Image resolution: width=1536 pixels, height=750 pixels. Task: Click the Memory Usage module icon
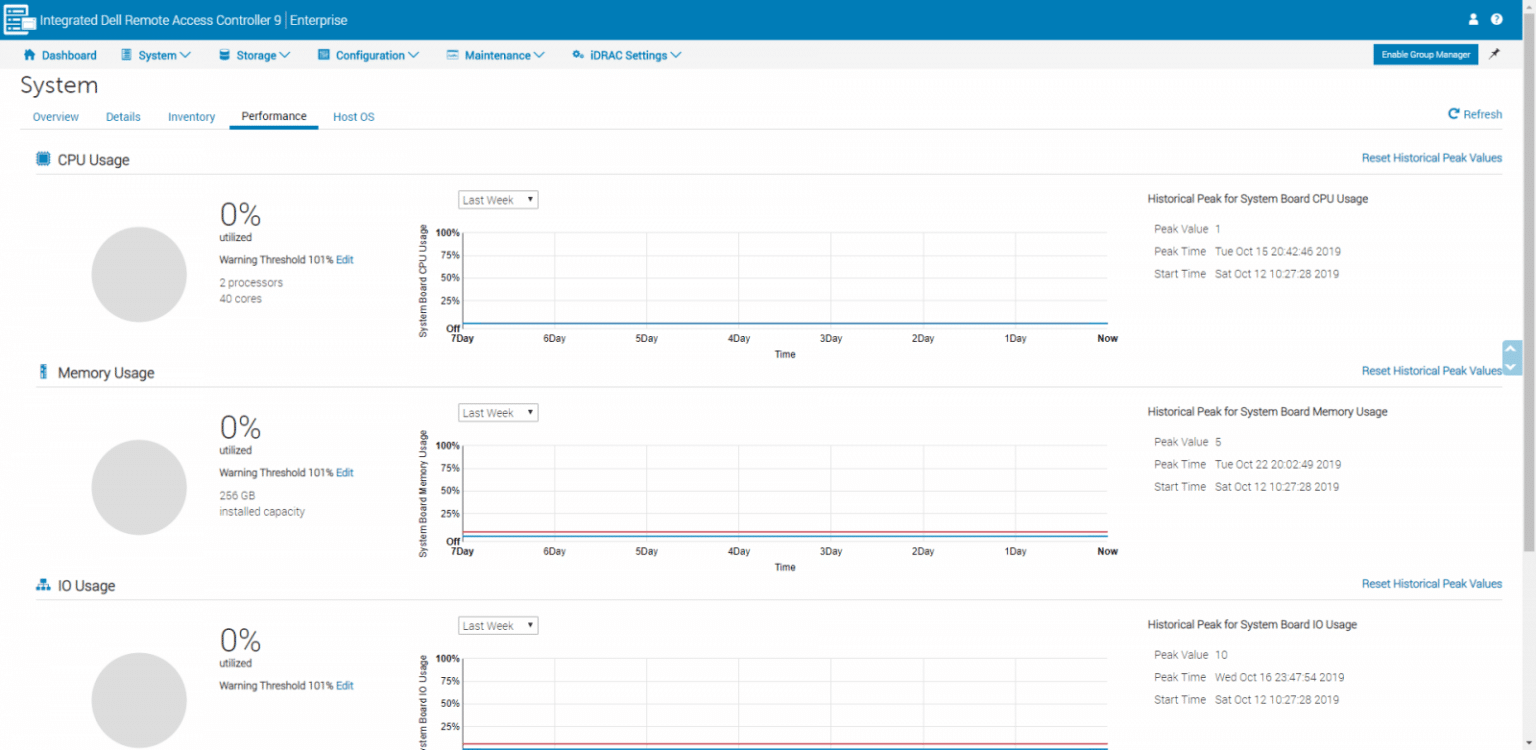tap(43, 372)
